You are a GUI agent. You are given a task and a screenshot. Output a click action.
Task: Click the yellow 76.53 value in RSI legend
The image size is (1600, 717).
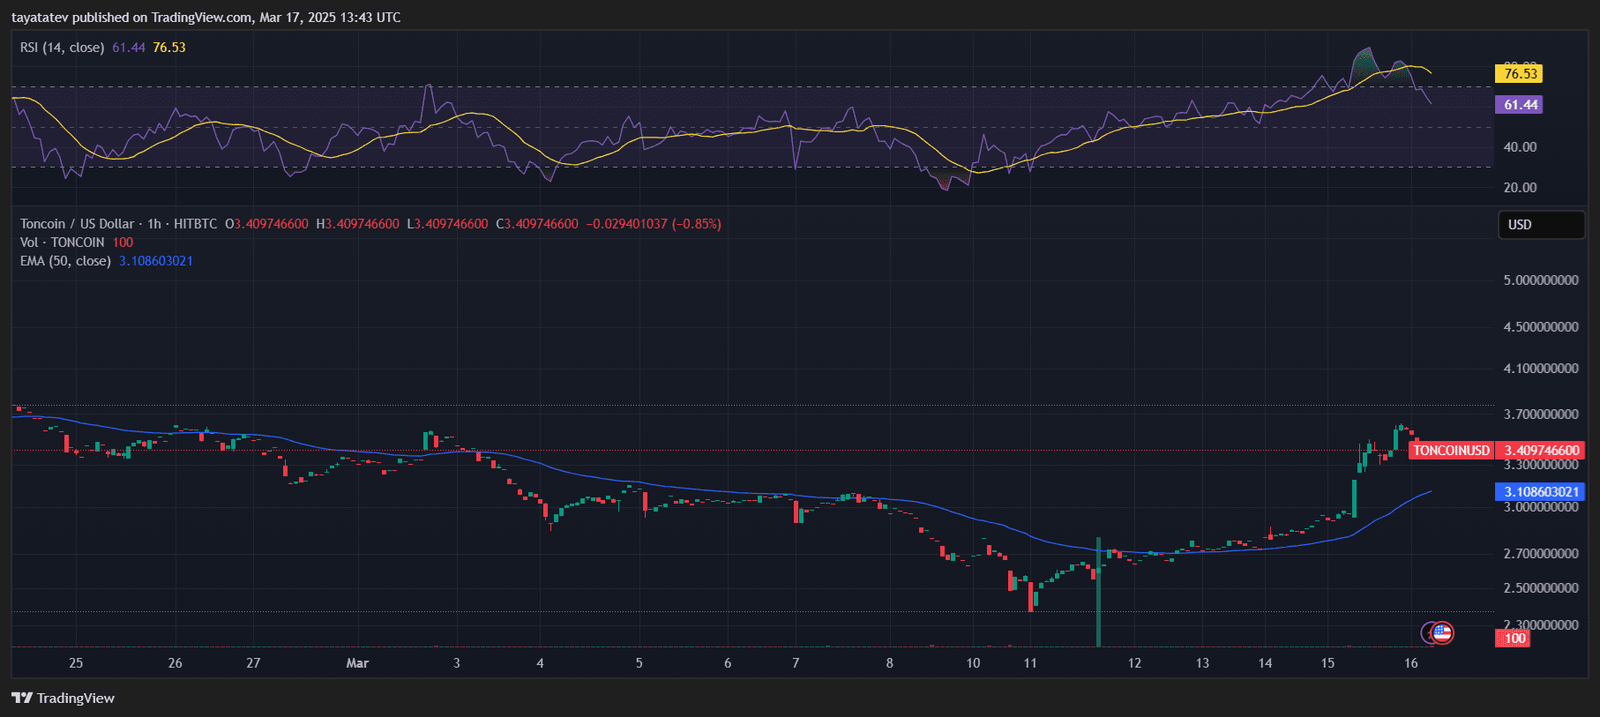click(x=169, y=47)
